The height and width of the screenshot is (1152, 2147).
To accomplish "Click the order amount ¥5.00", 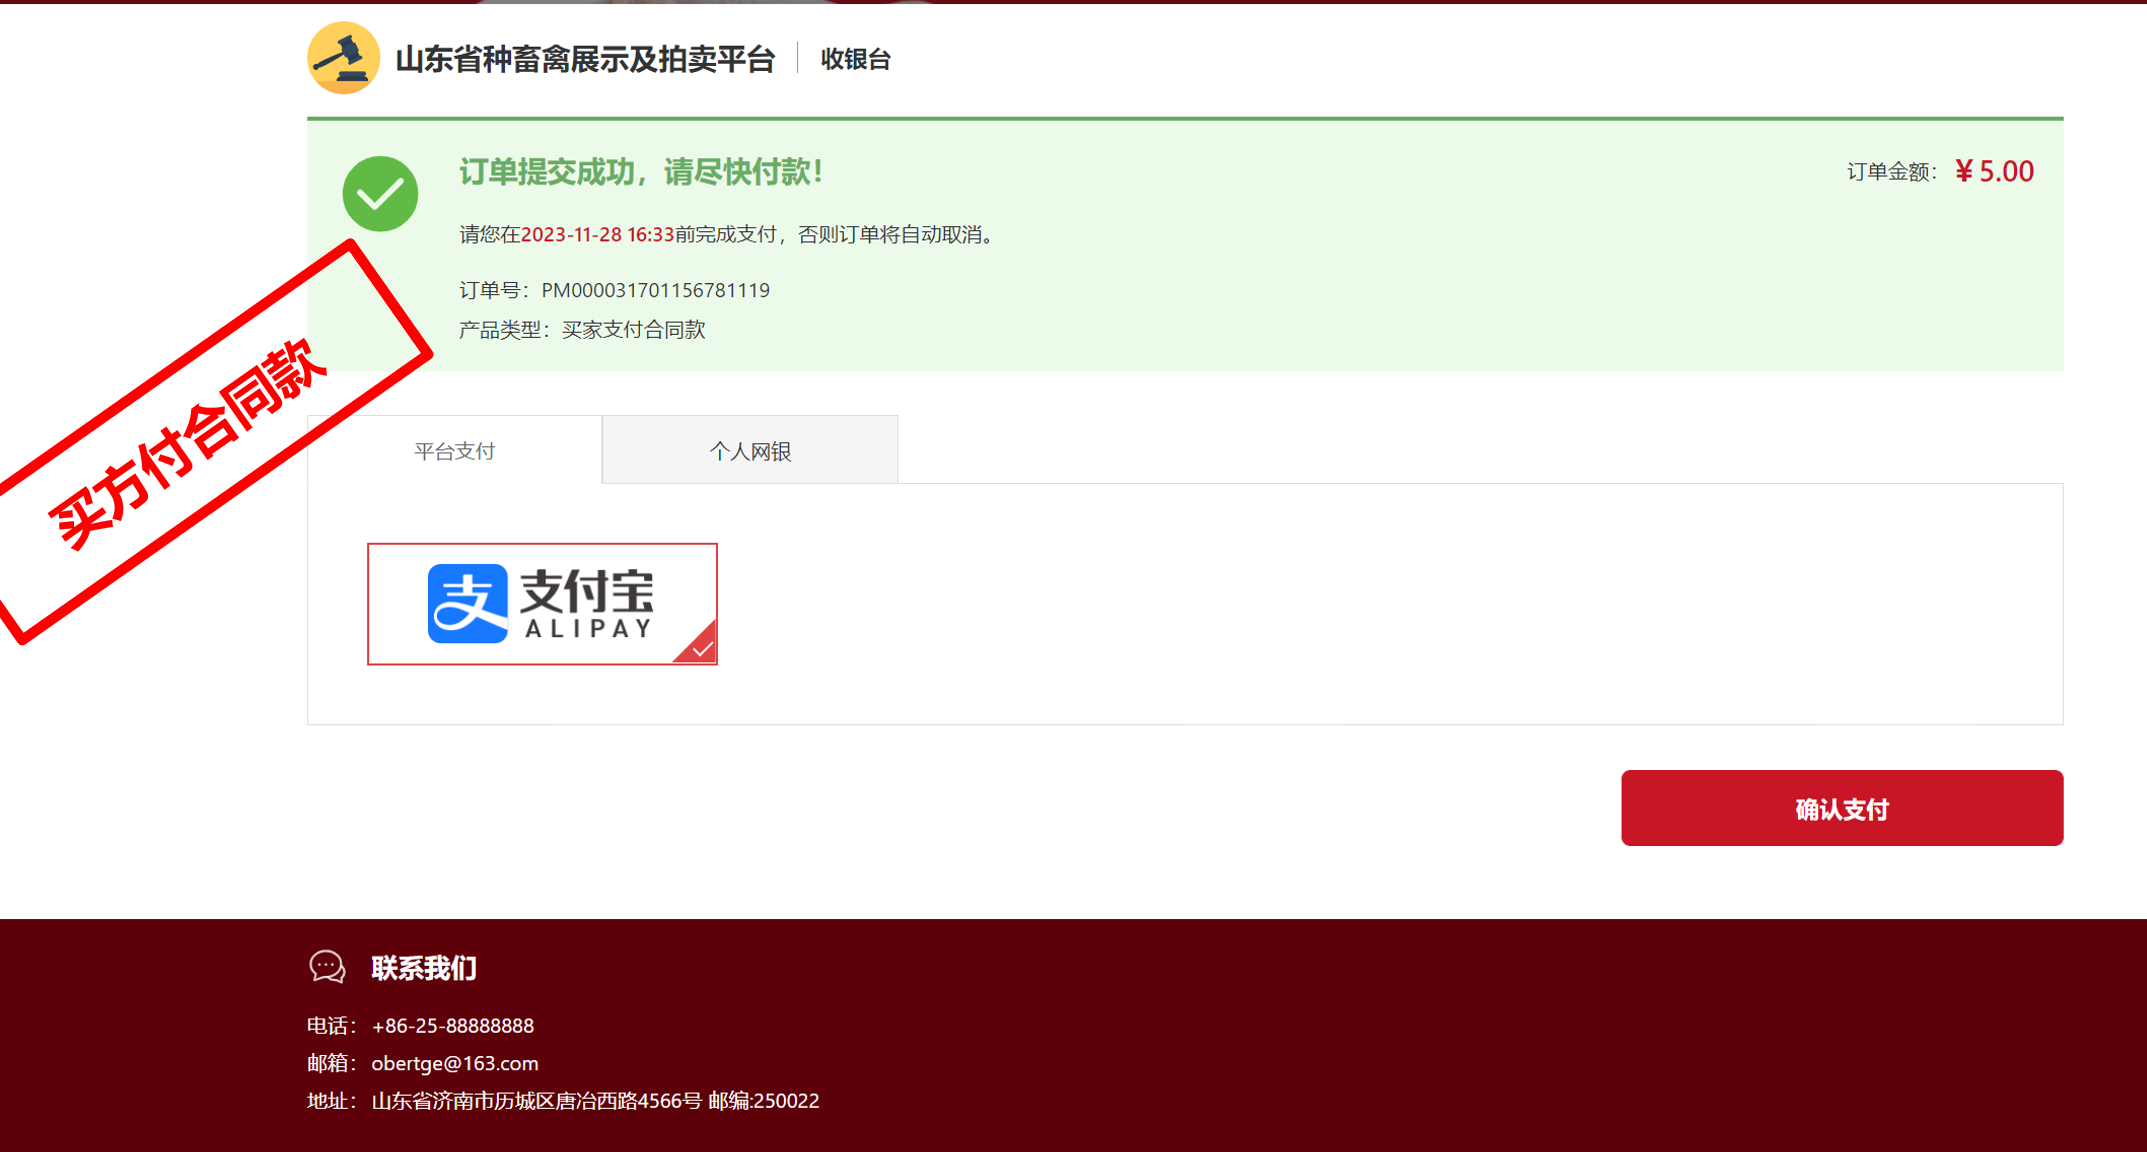I will tap(1994, 171).
